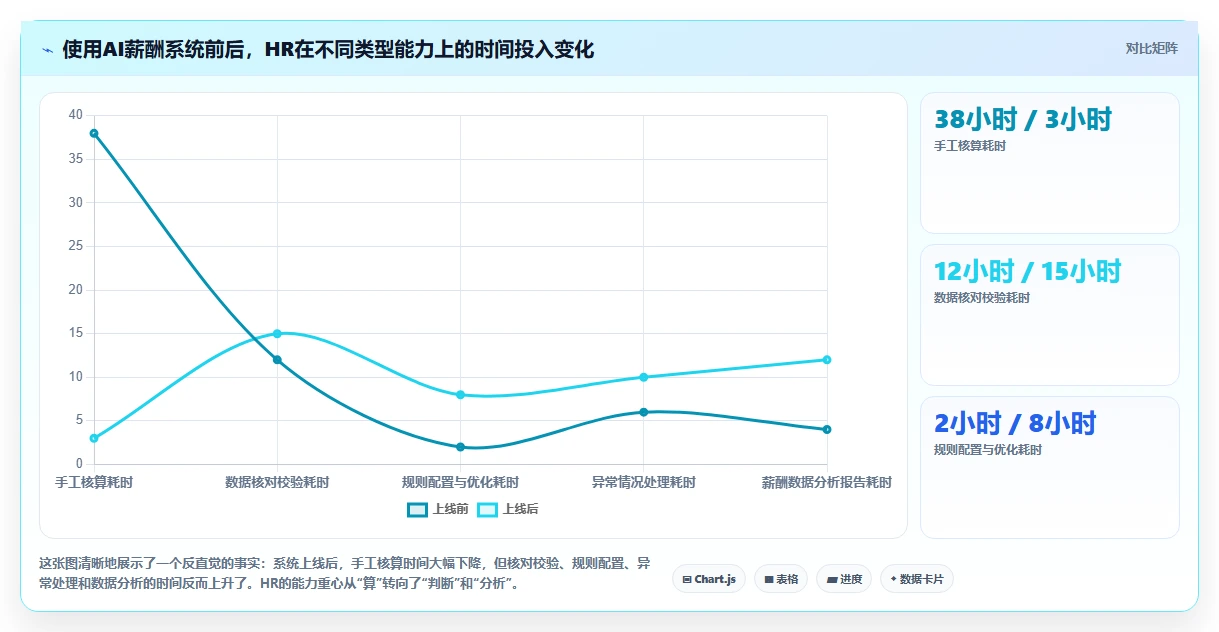Click x-axis label 异常情况处理耗时

coord(644,482)
